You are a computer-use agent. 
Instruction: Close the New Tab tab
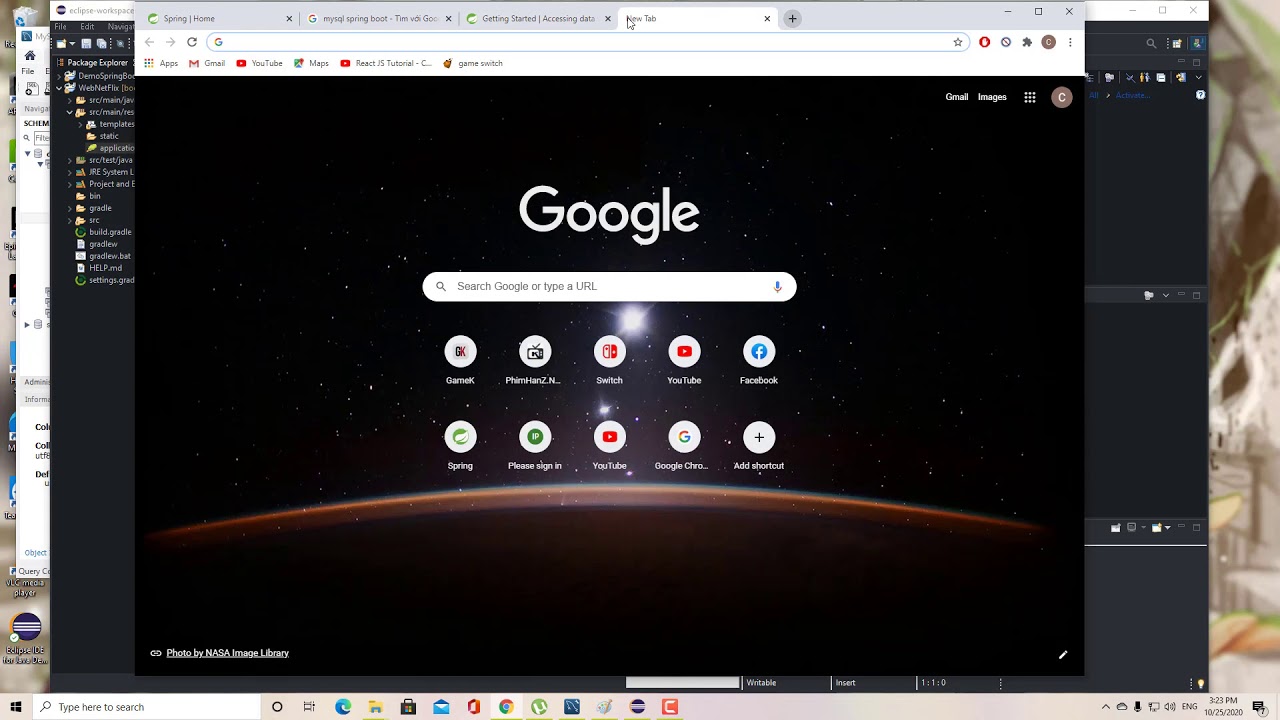767,18
